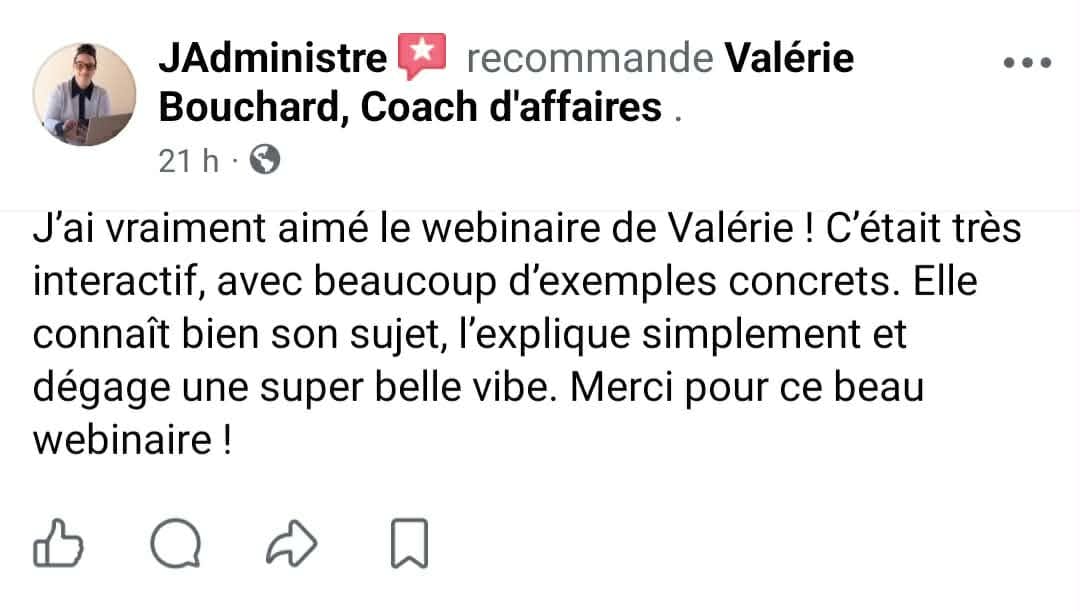Open JAdministre's profile picture
The height and width of the screenshot is (611, 1080).
pyautogui.click(x=84, y=94)
